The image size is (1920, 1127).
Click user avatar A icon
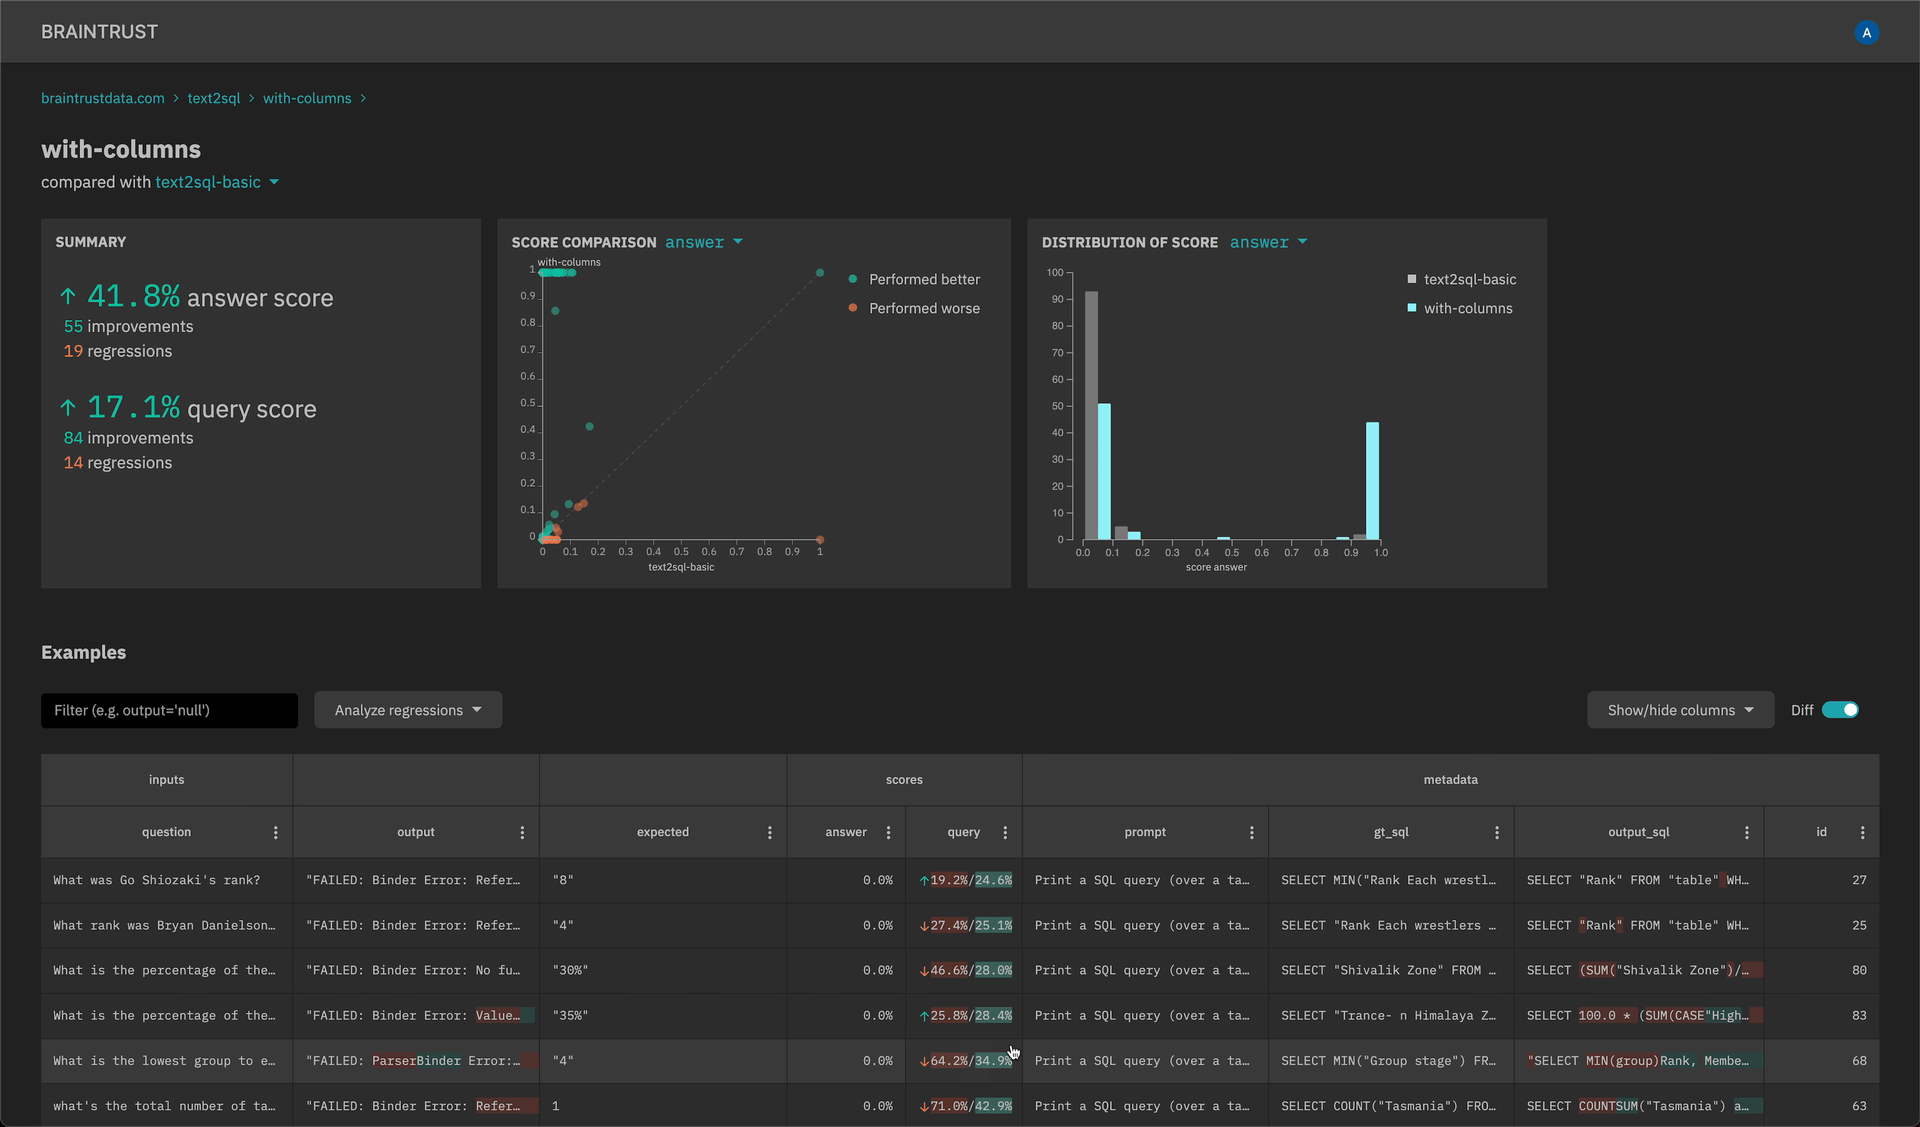(x=1866, y=32)
